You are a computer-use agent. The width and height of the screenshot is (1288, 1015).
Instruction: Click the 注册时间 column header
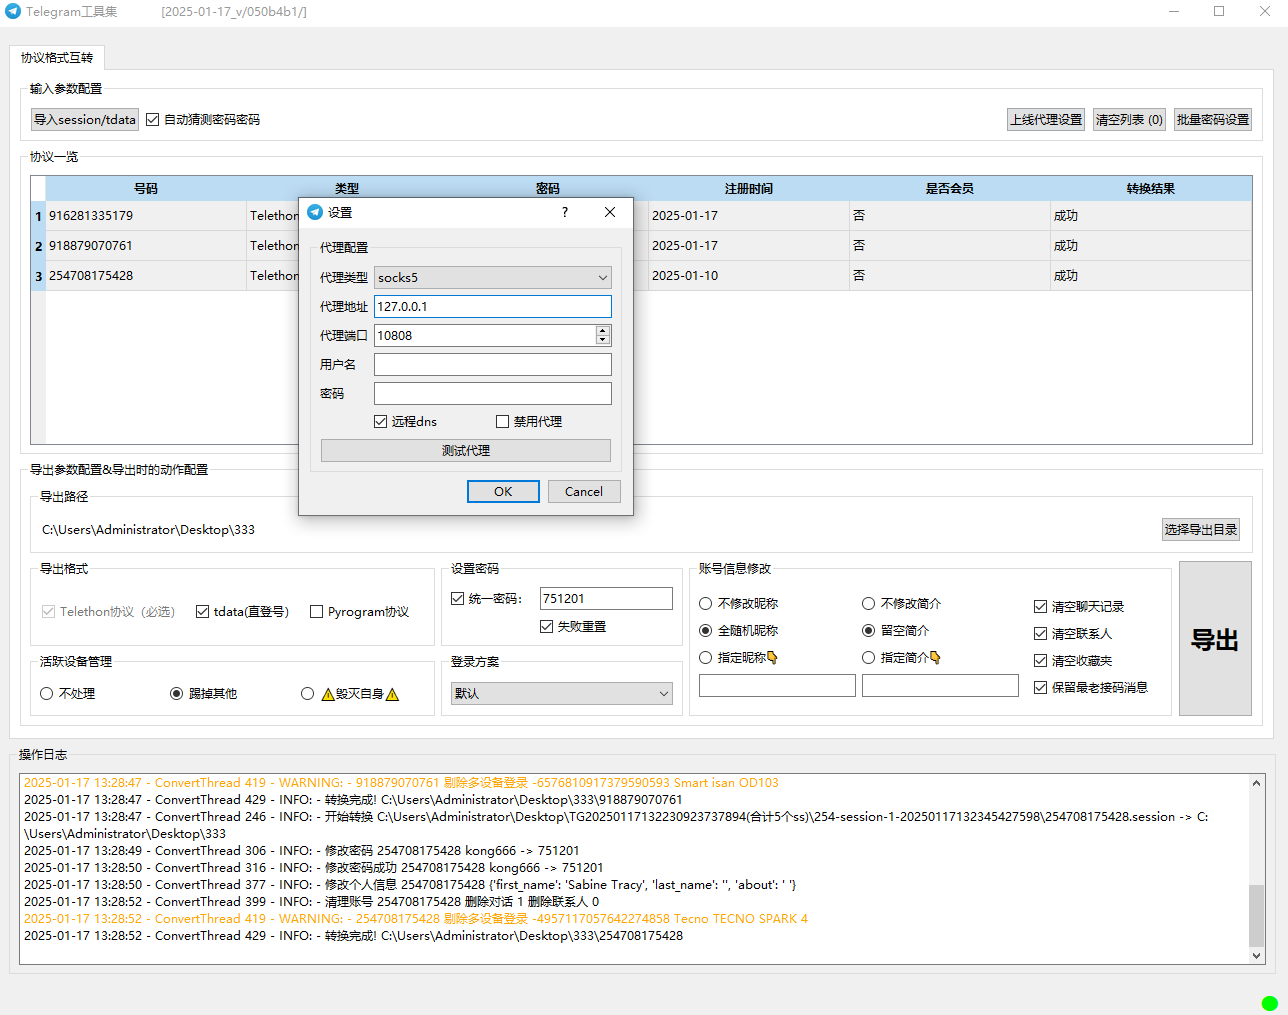coord(748,189)
